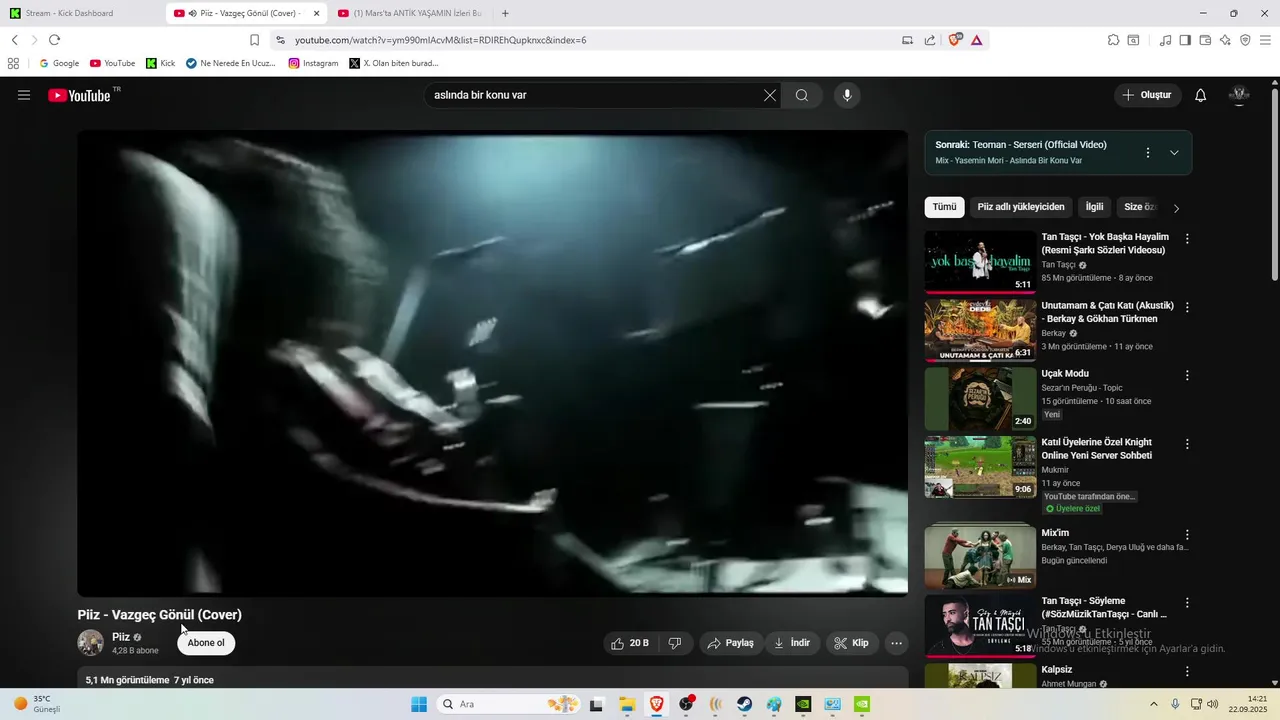Open Tan Taşçı Yok Başka Hayalim thumbnail
The width and height of the screenshot is (1280, 720).
pos(980,262)
